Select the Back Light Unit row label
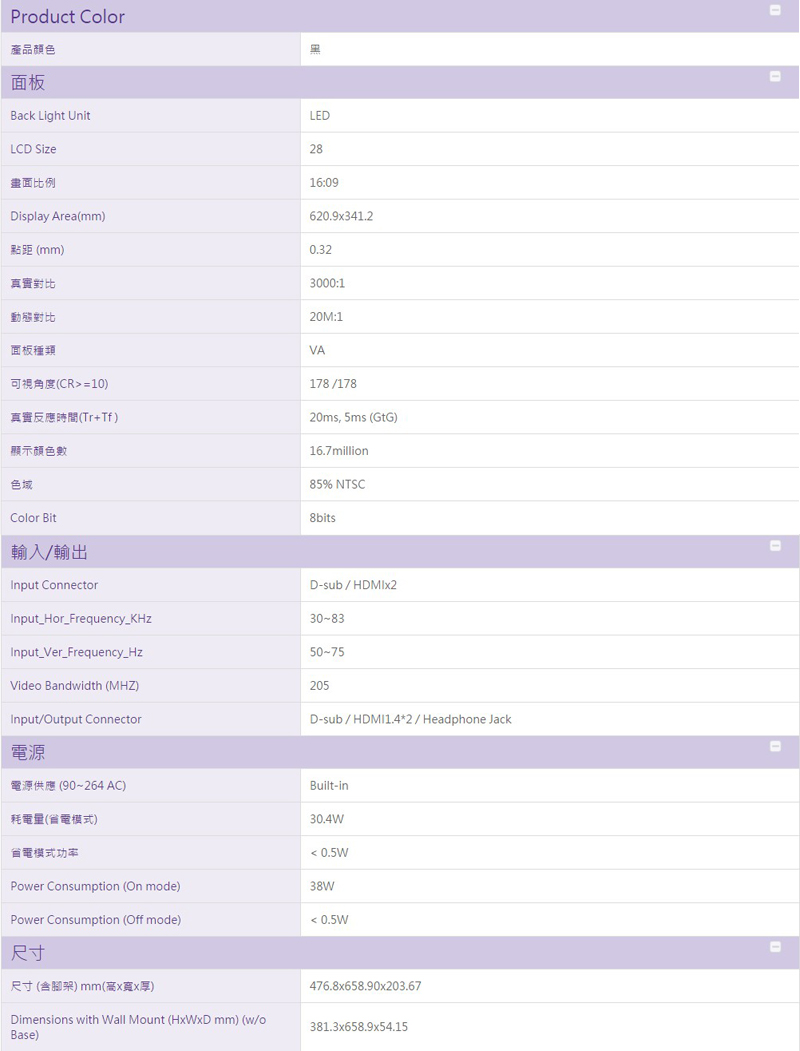This screenshot has height=1051, width=800. point(50,116)
